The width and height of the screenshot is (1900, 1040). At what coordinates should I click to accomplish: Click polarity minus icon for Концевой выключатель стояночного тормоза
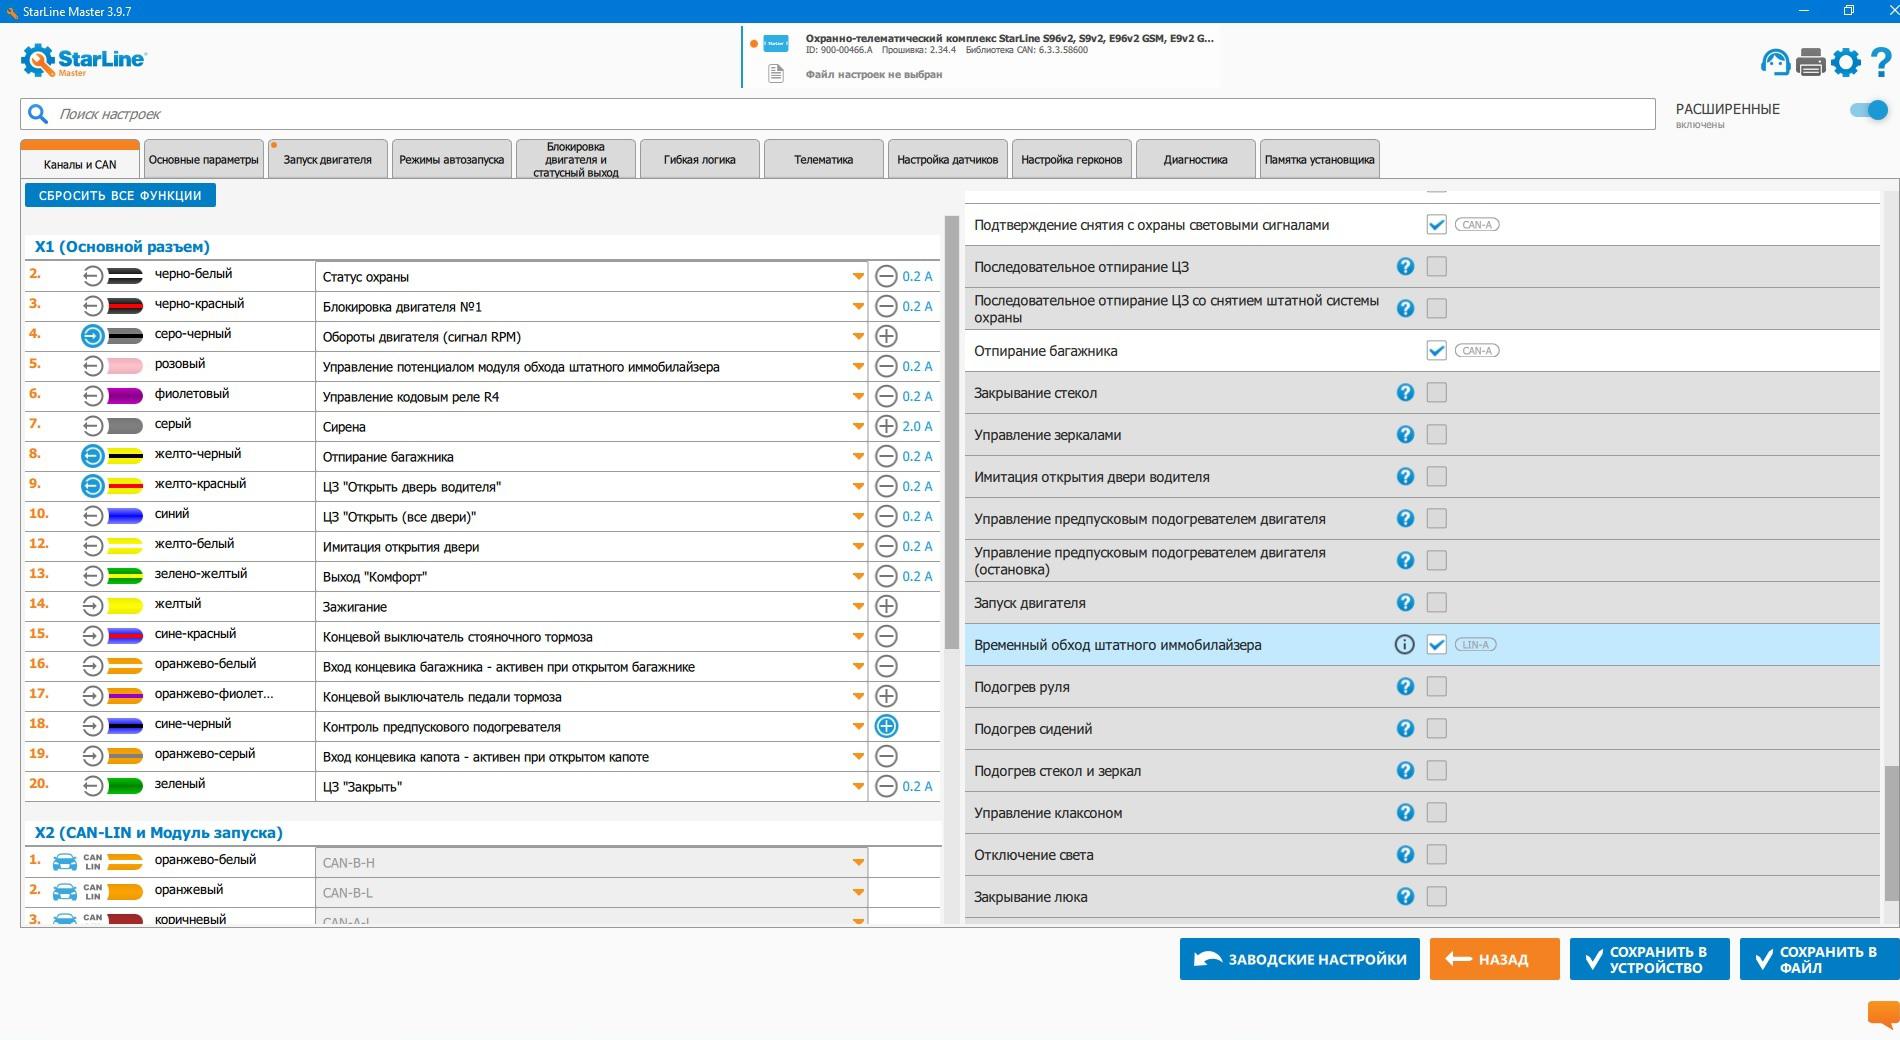(886, 636)
